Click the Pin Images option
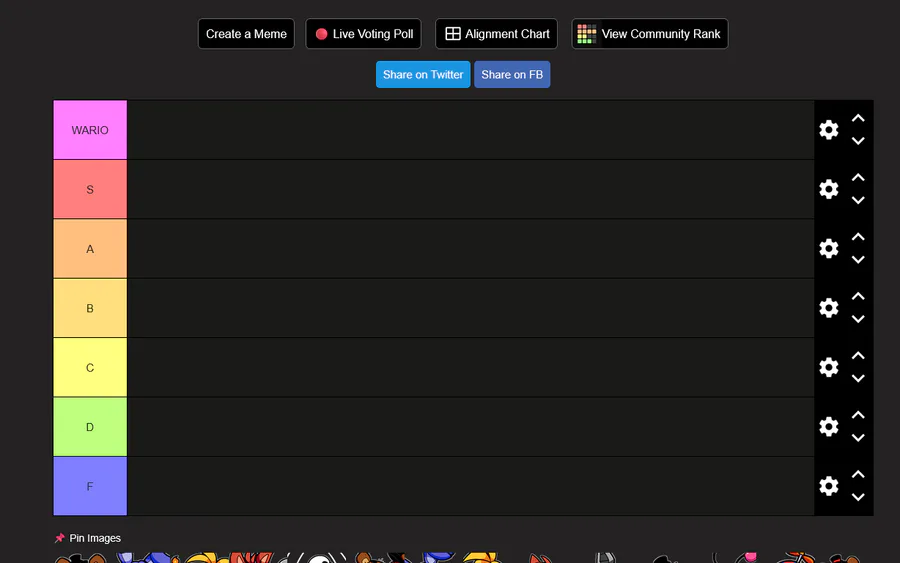 88,538
